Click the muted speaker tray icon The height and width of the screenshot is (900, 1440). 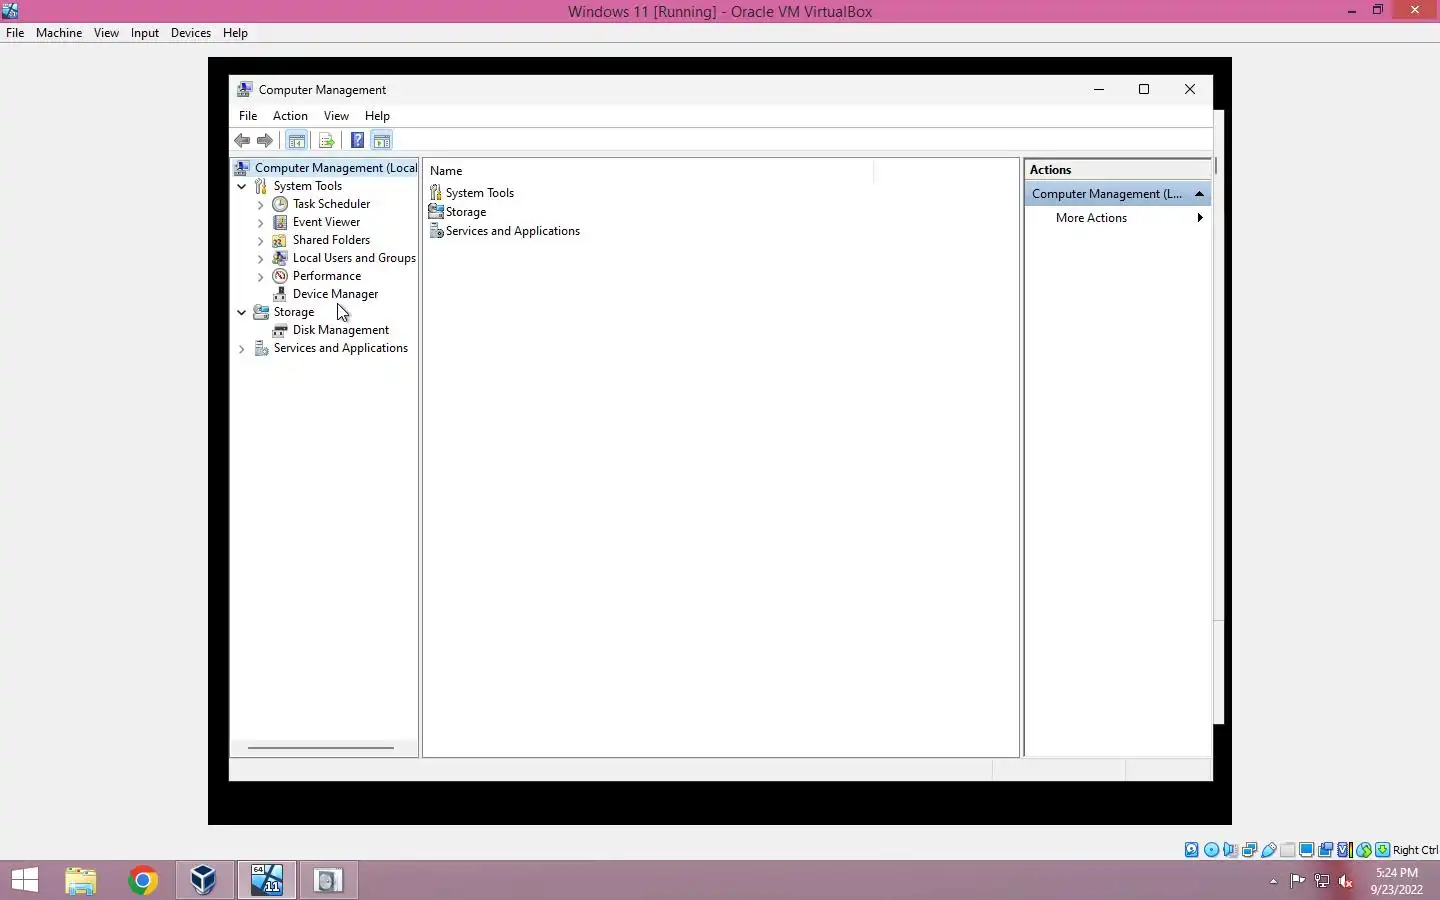(1346, 881)
